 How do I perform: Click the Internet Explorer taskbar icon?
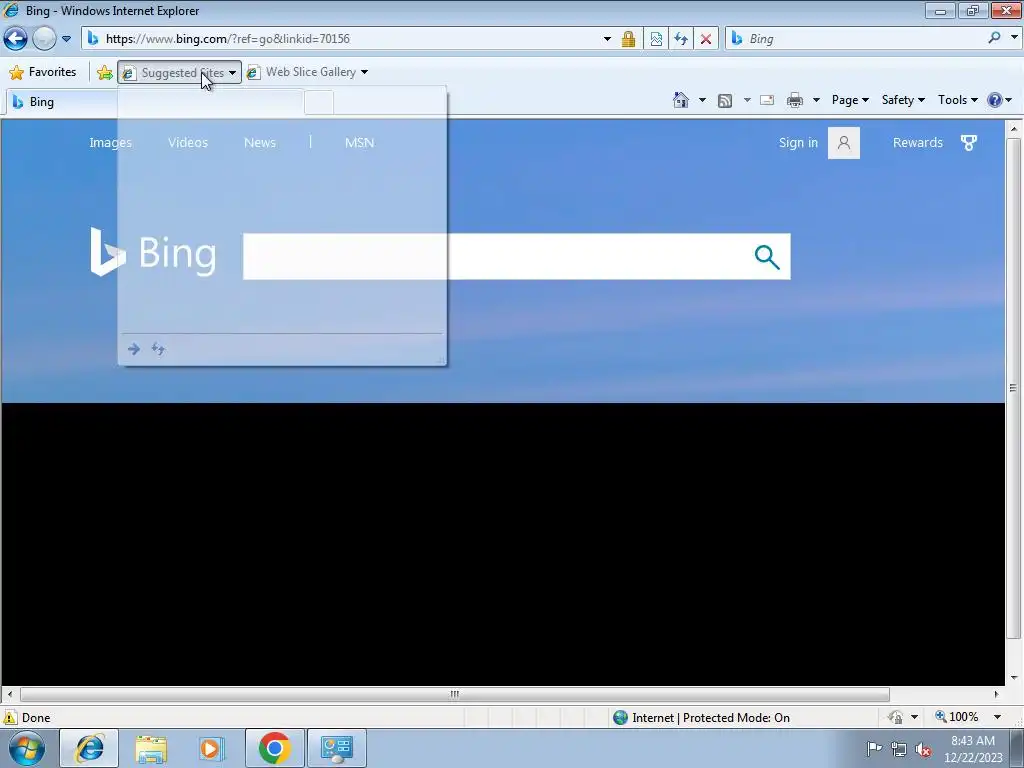point(89,748)
